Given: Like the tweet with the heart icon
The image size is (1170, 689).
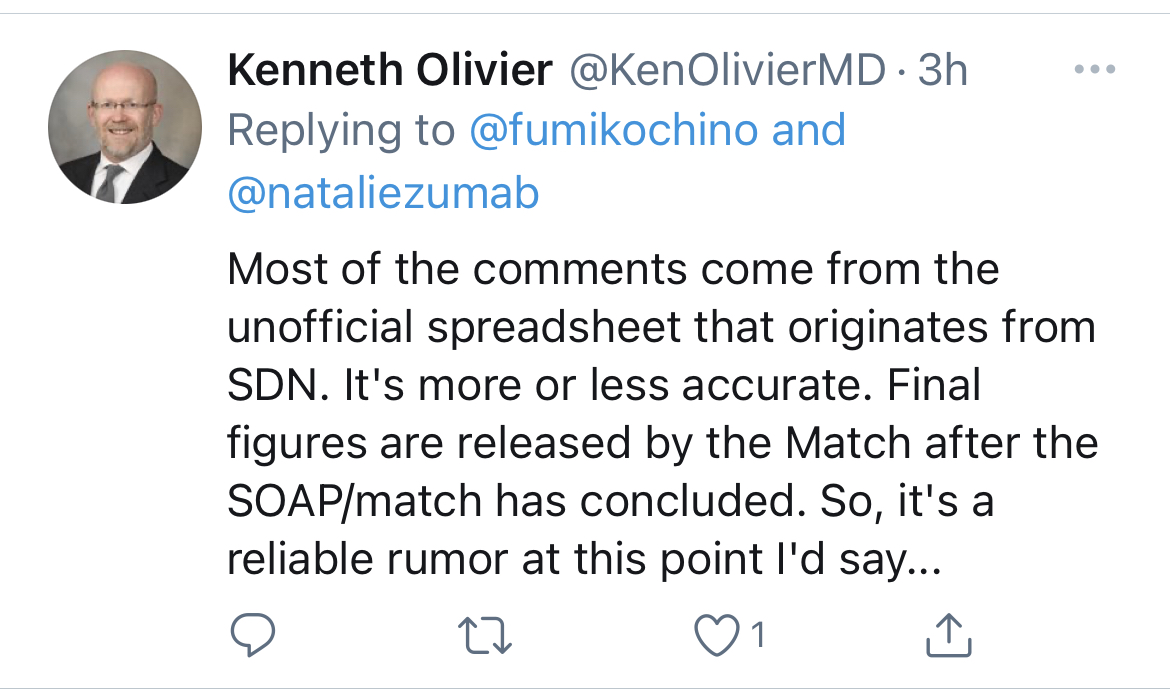Looking at the screenshot, I should [x=716, y=634].
